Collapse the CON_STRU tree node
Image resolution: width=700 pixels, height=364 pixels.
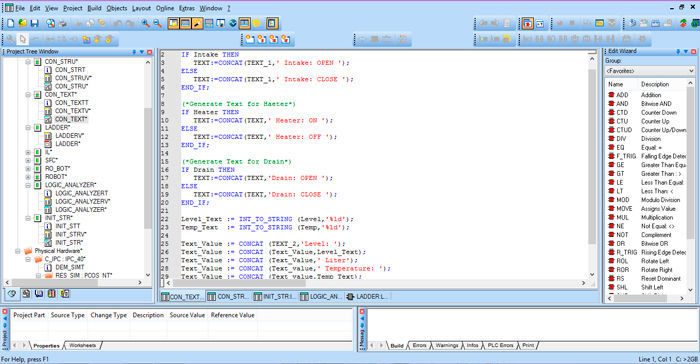tap(28, 62)
